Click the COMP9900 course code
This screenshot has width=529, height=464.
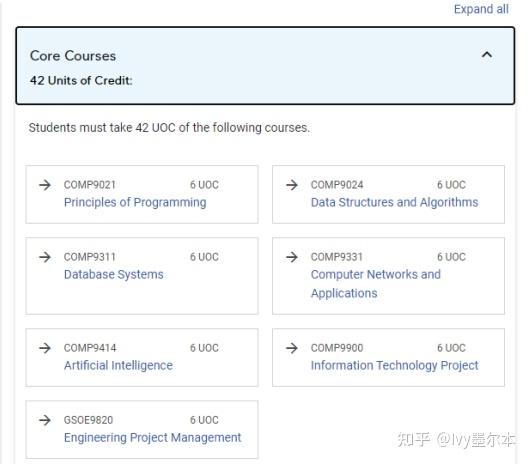(337, 348)
